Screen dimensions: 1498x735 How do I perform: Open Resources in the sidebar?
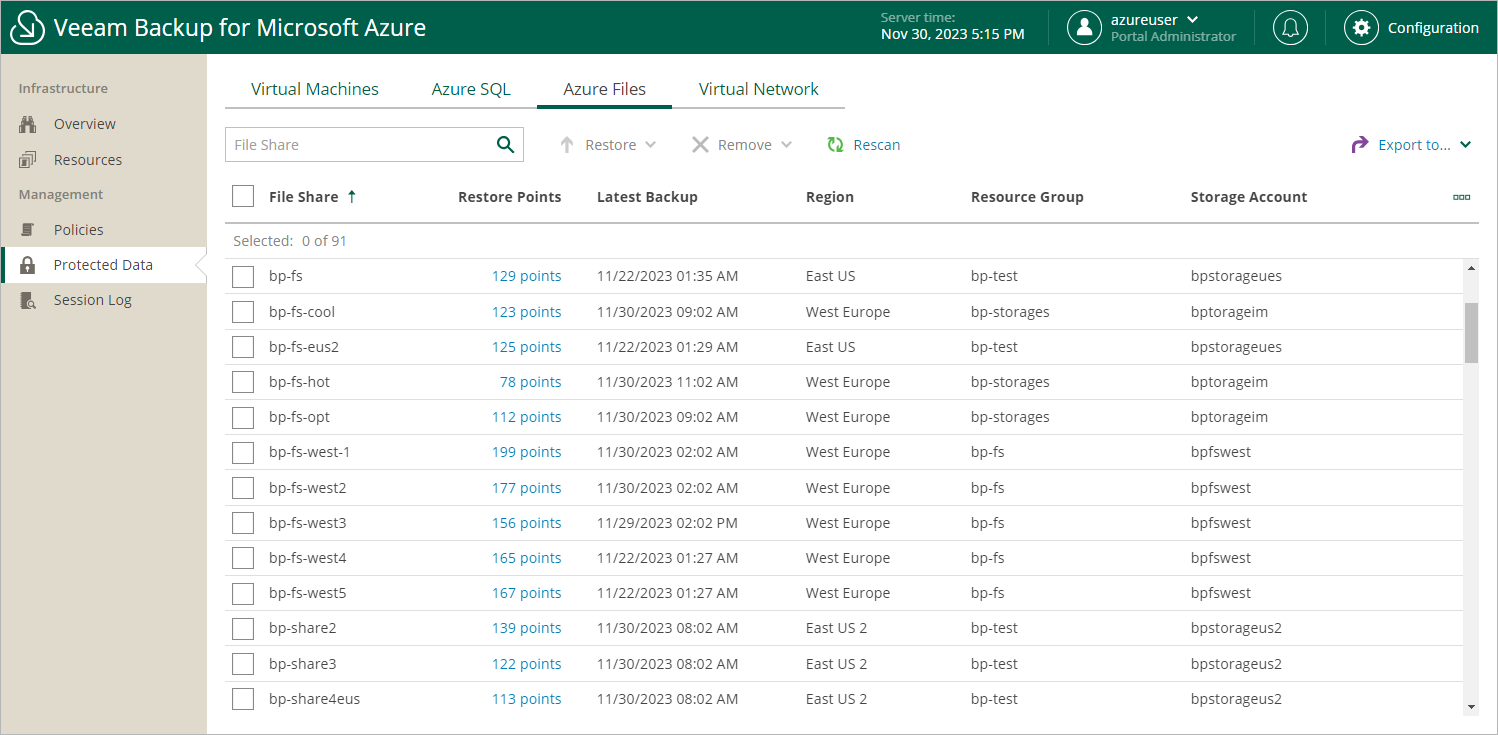tap(88, 160)
